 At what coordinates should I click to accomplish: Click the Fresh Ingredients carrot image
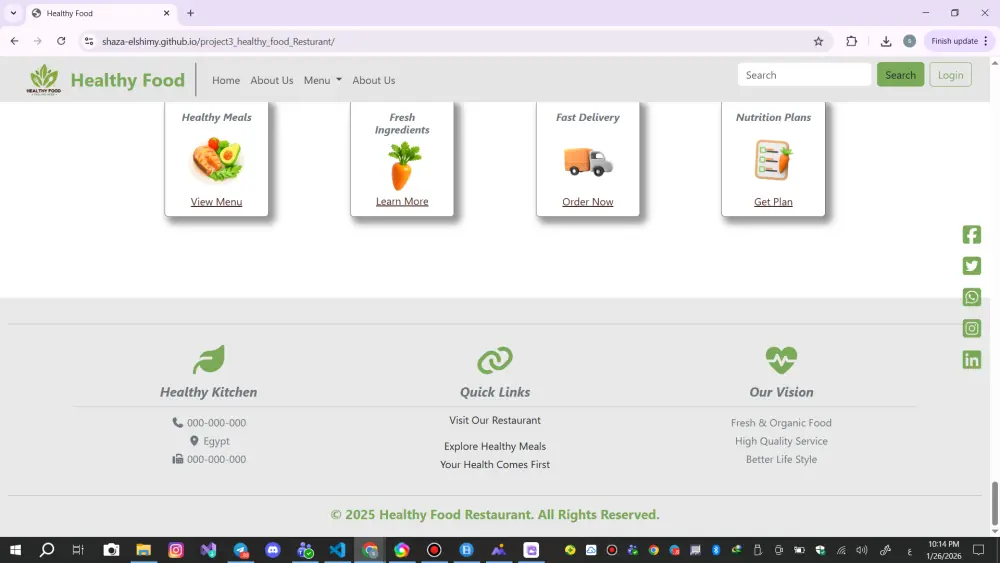[x=402, y=166]
